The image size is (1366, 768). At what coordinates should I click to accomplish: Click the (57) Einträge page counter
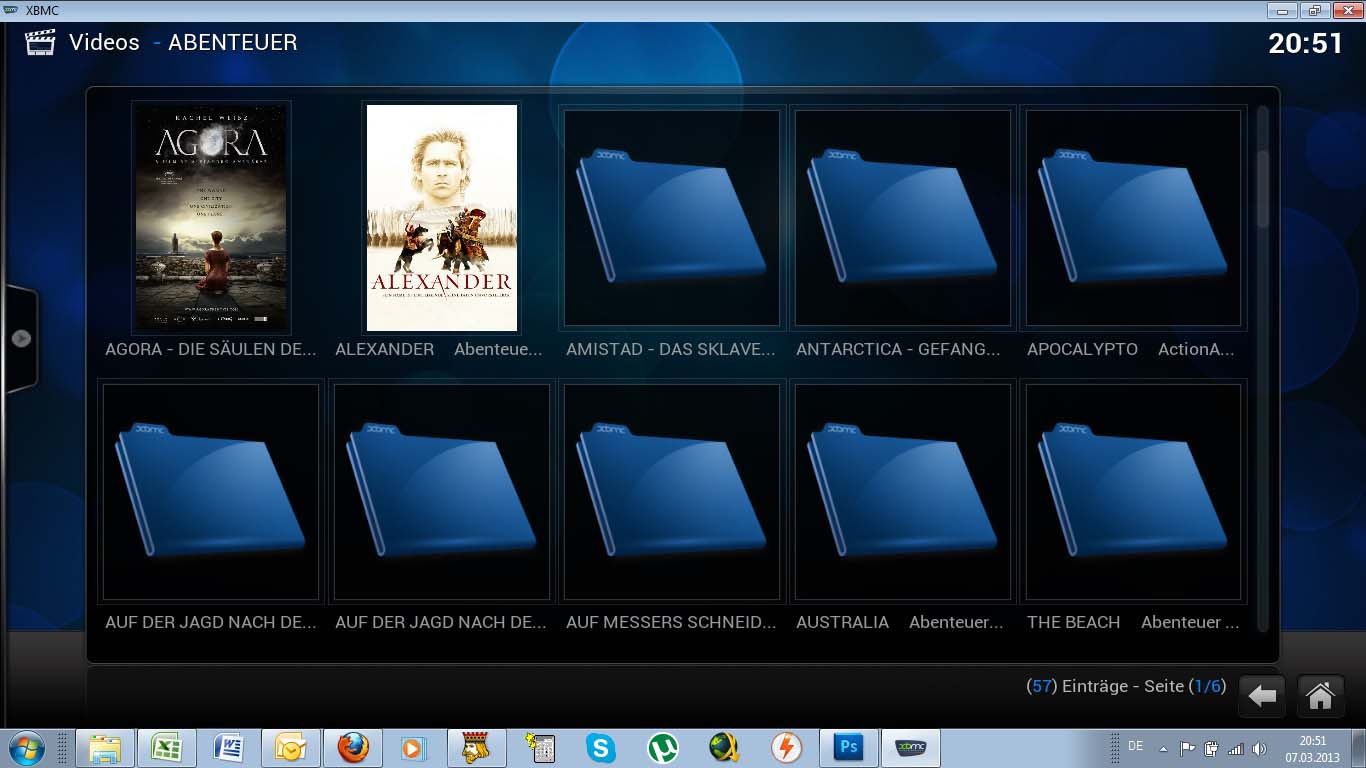1126,686
